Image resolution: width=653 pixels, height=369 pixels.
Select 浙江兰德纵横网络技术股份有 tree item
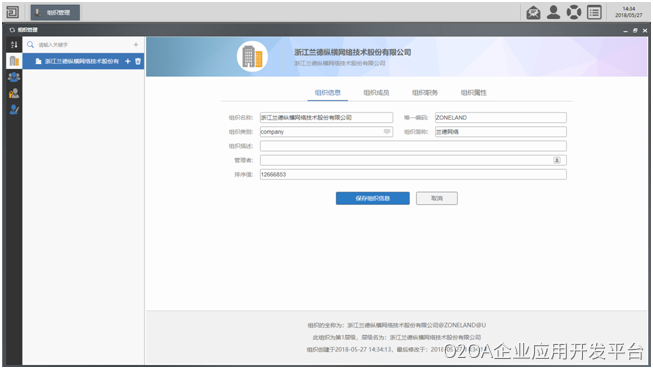tap(83, 61)
